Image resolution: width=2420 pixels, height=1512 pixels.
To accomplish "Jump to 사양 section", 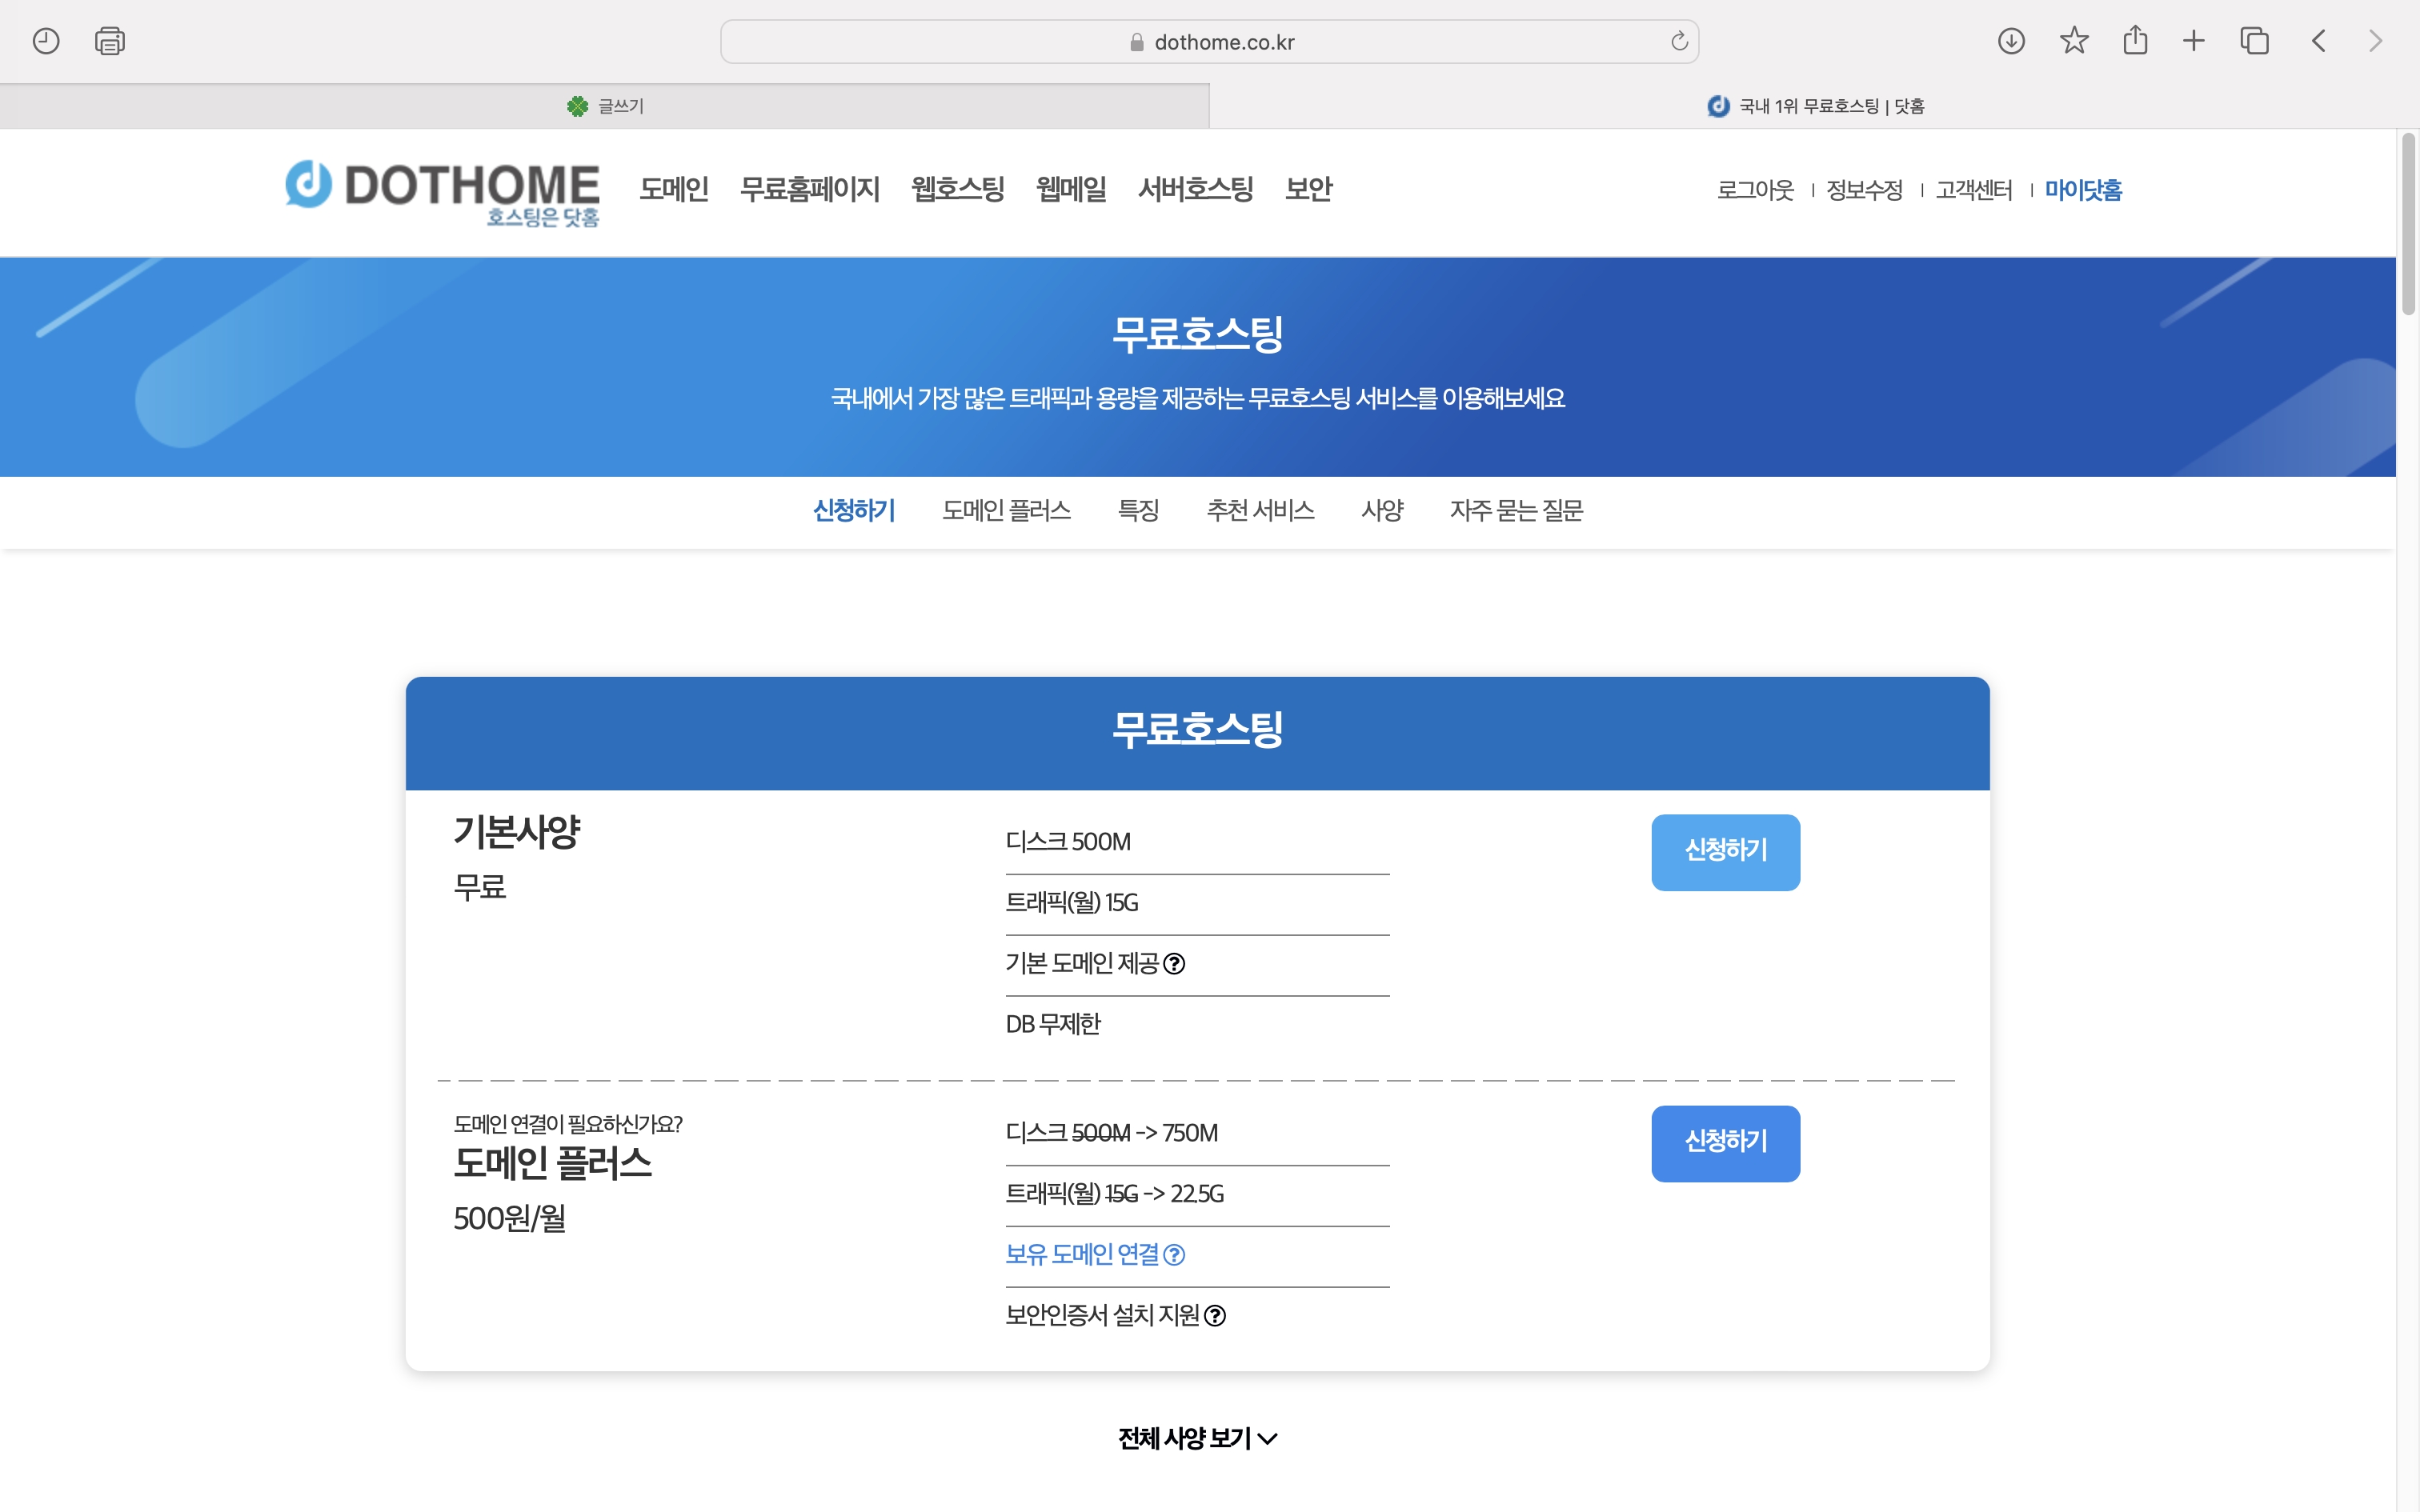I will (x=1382, y=511).
